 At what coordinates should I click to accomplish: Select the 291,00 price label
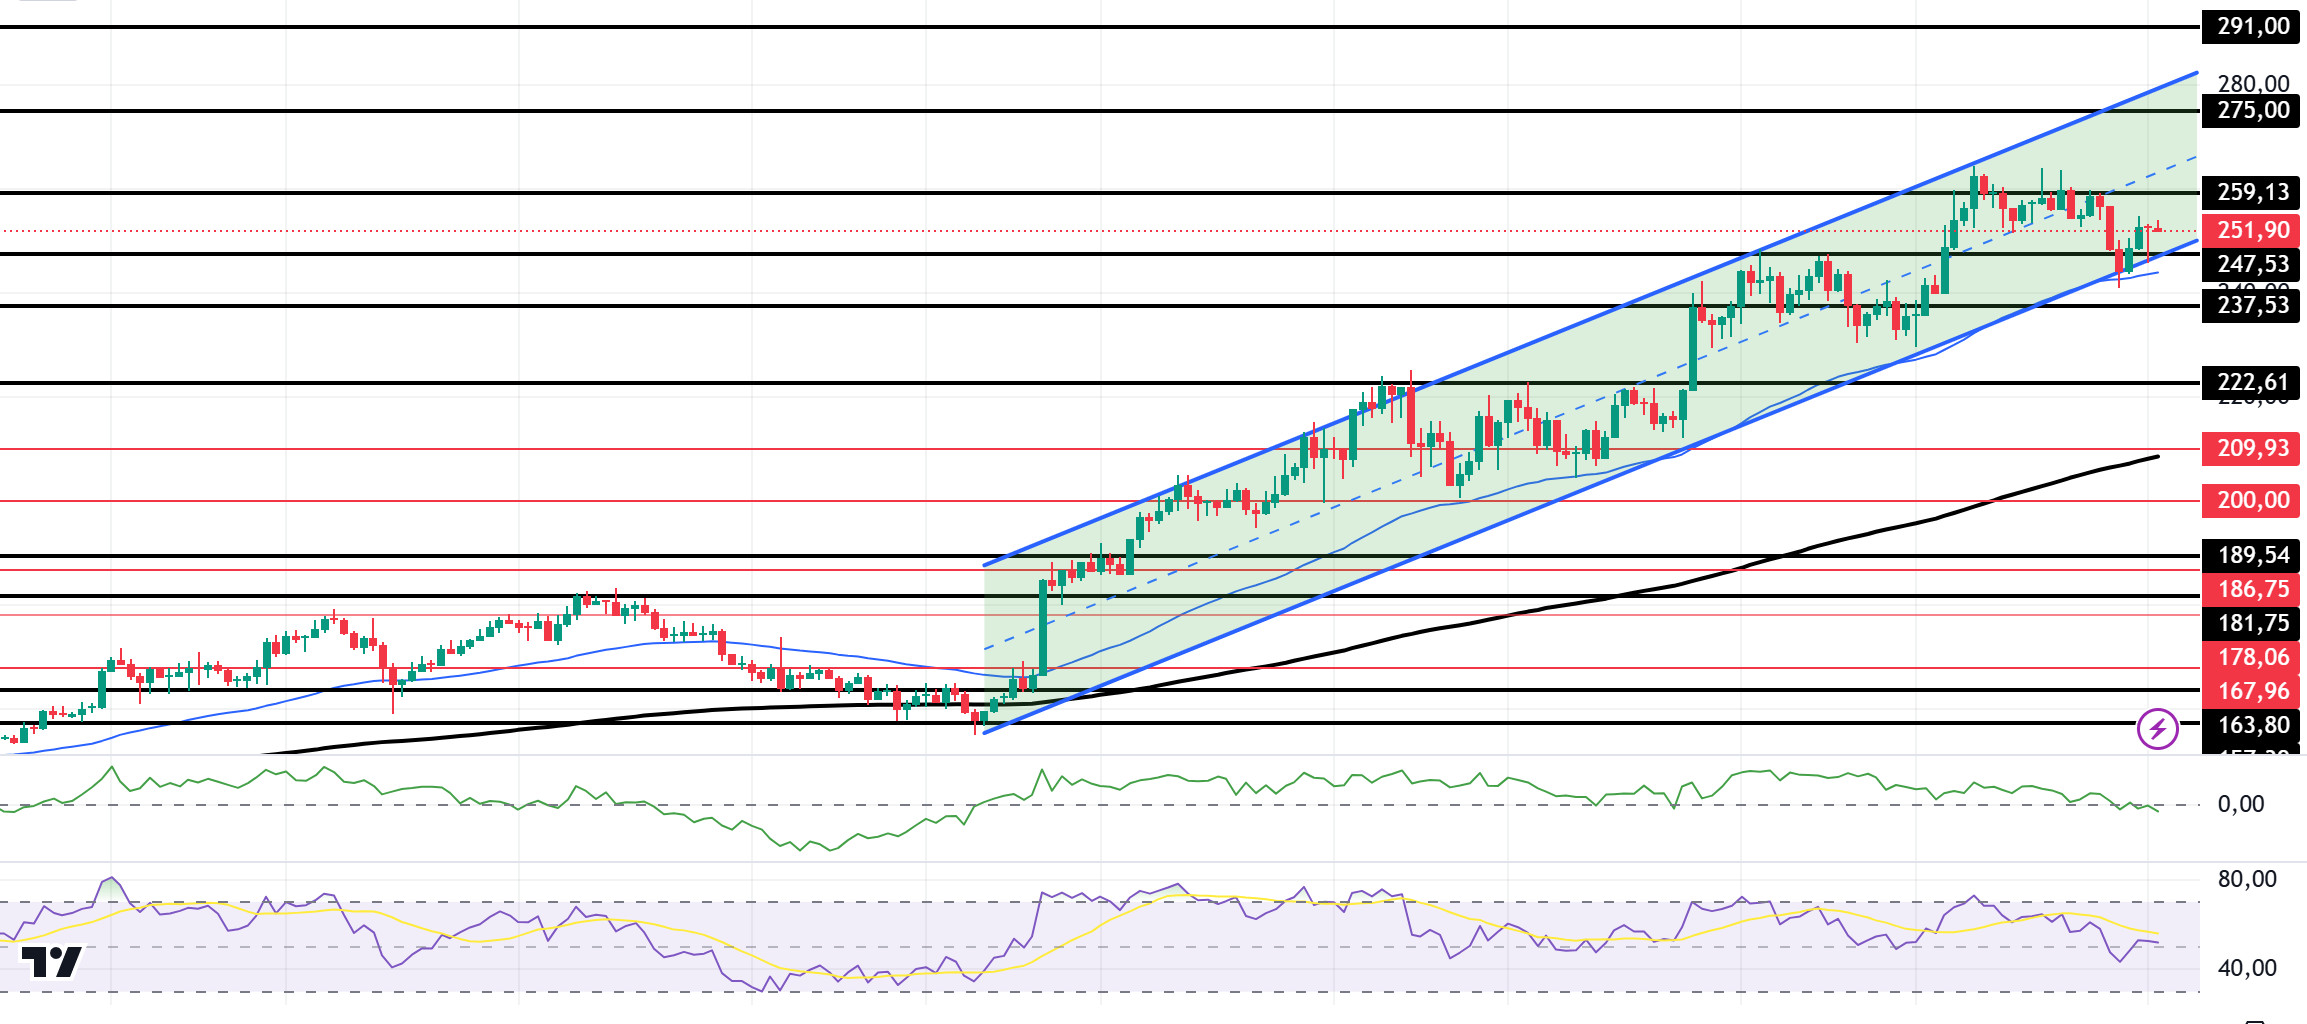tap(2250, 27)
